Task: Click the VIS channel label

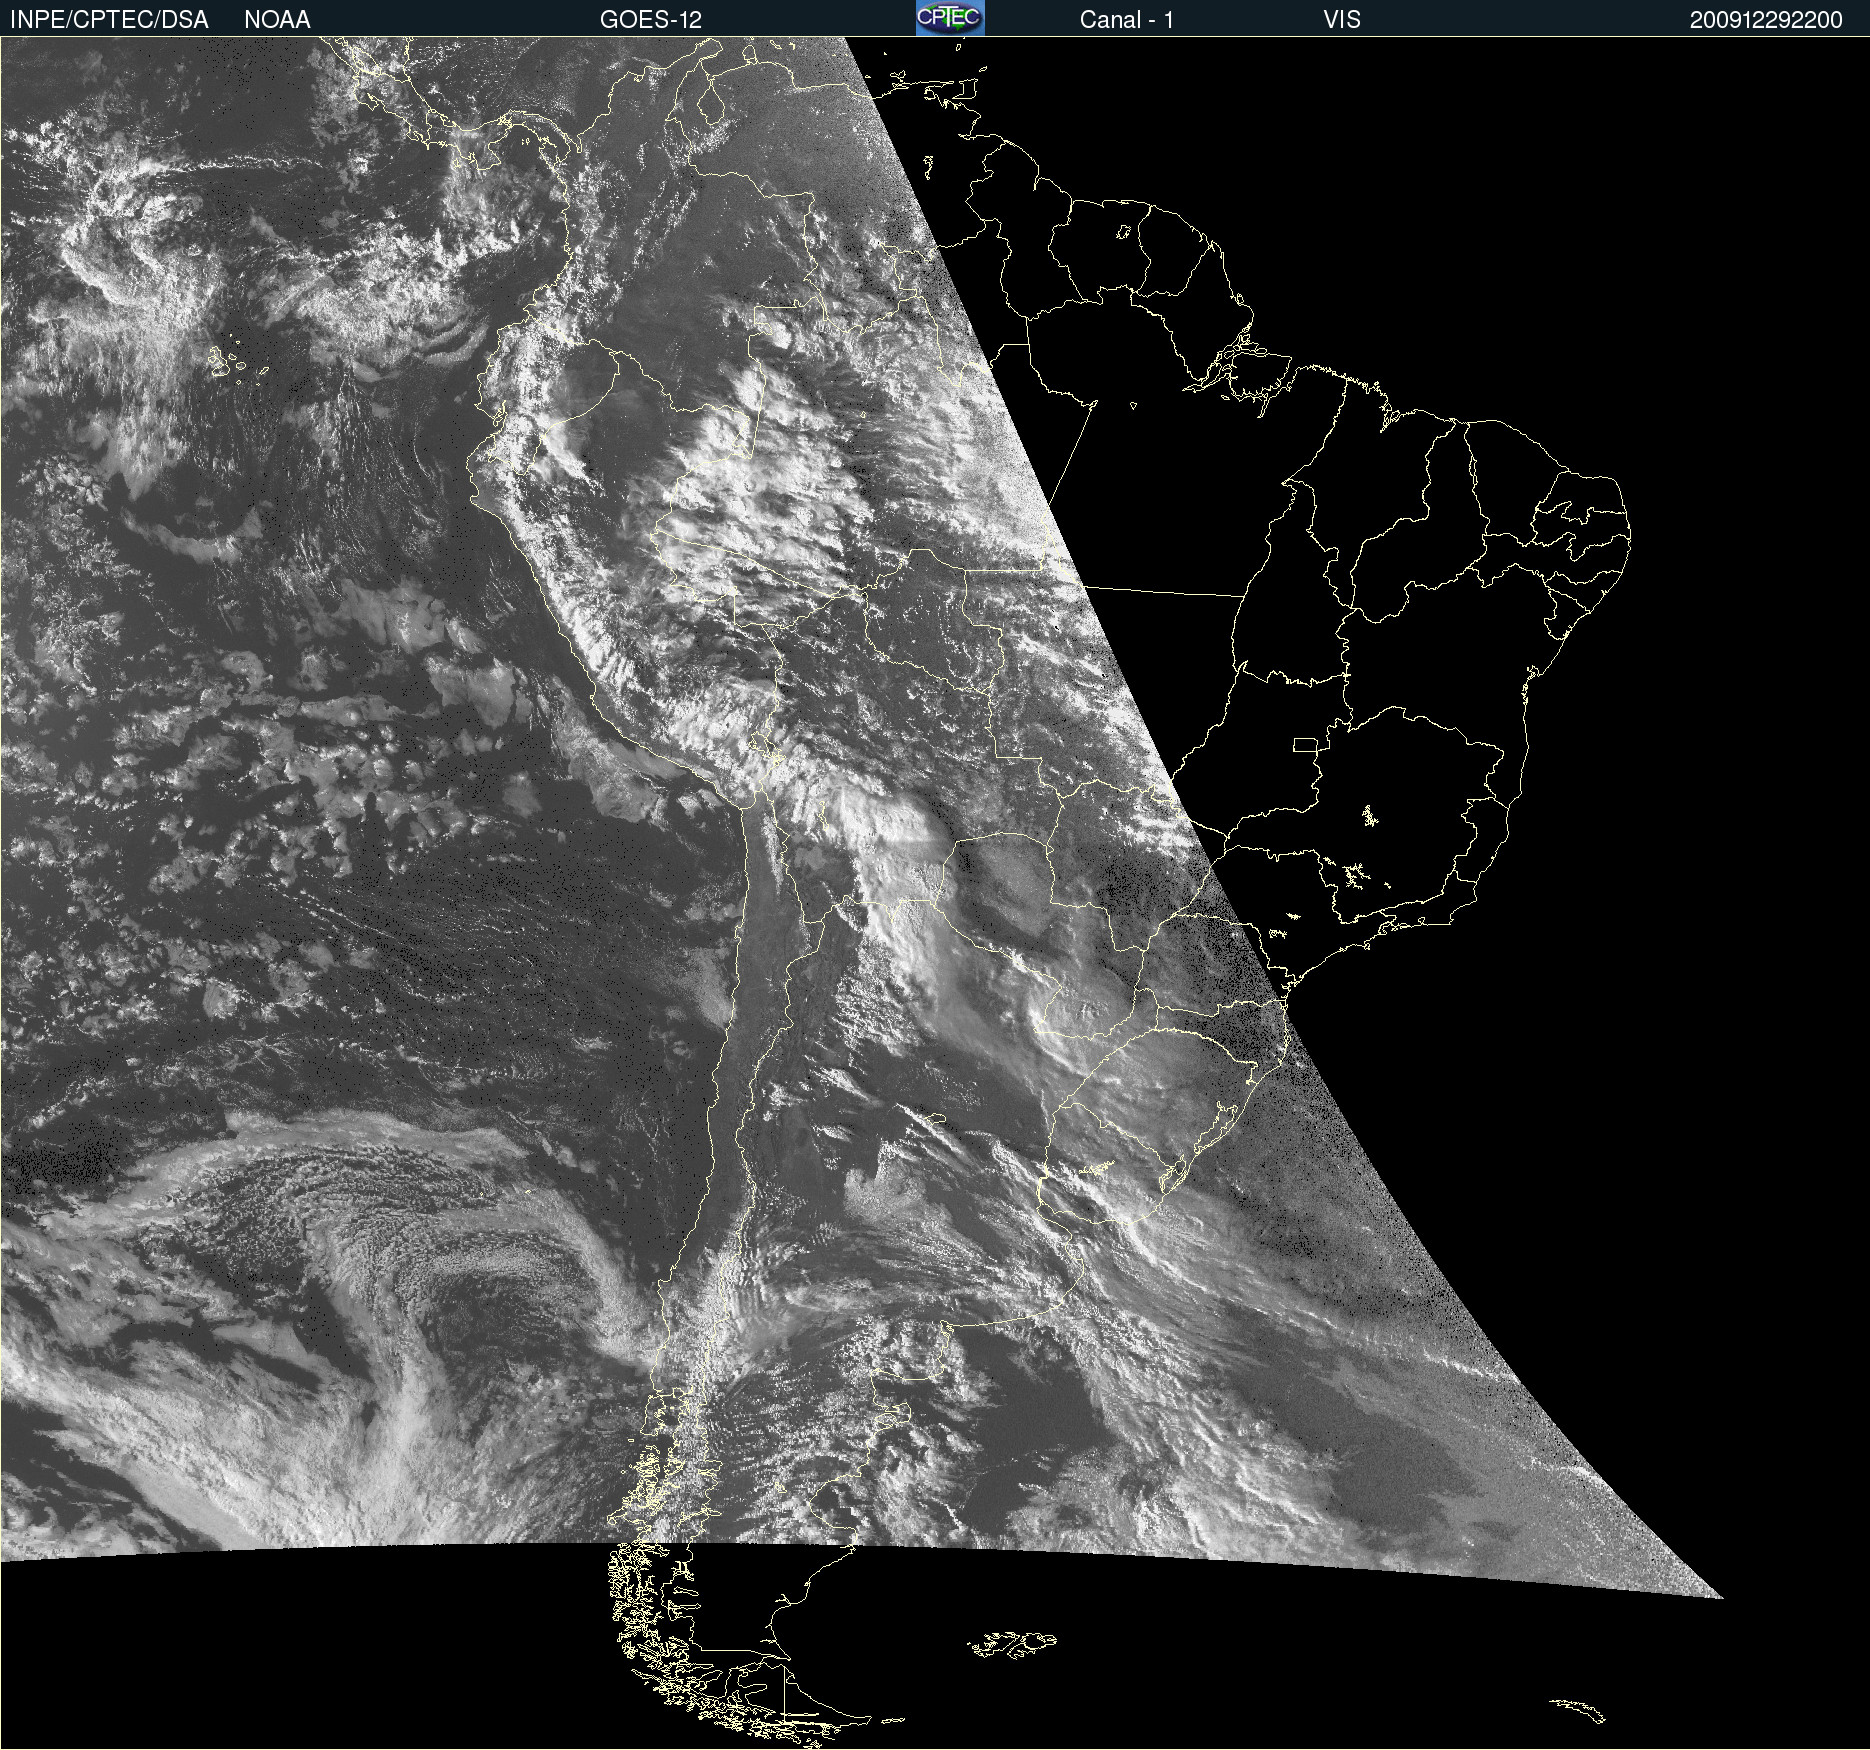Action: pos(1342,20)
